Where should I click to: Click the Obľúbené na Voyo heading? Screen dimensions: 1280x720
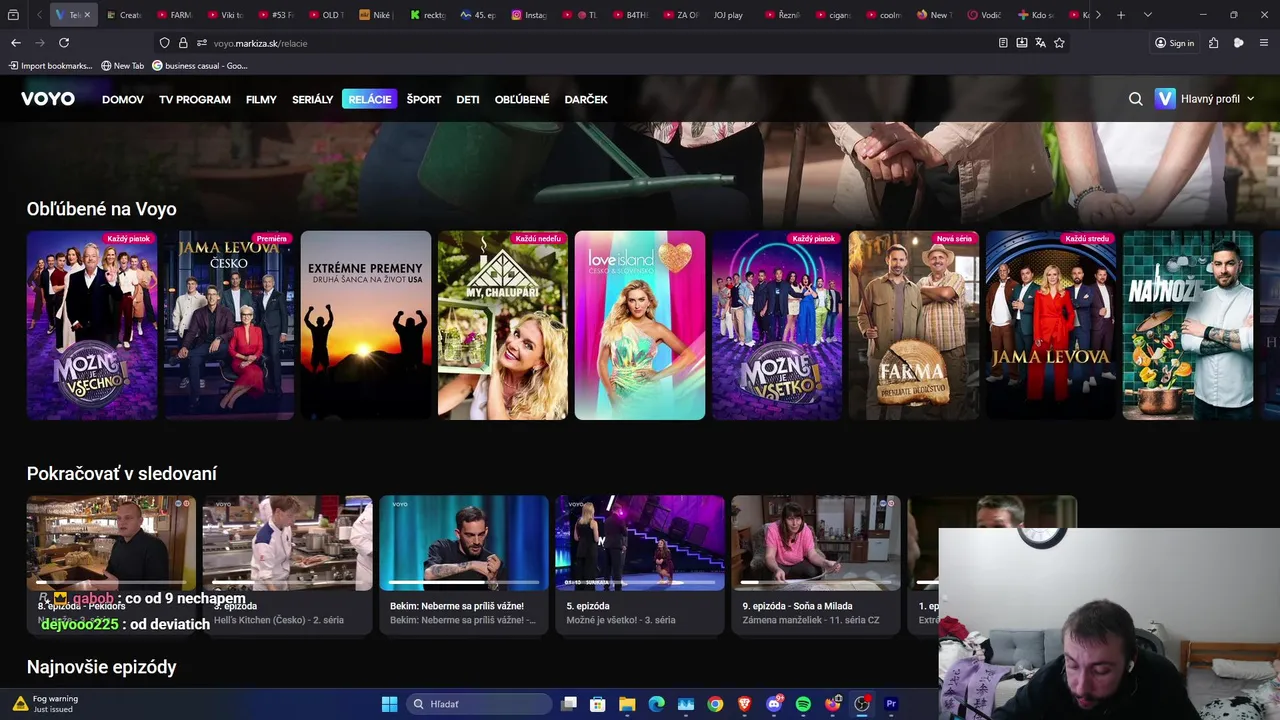102,209
